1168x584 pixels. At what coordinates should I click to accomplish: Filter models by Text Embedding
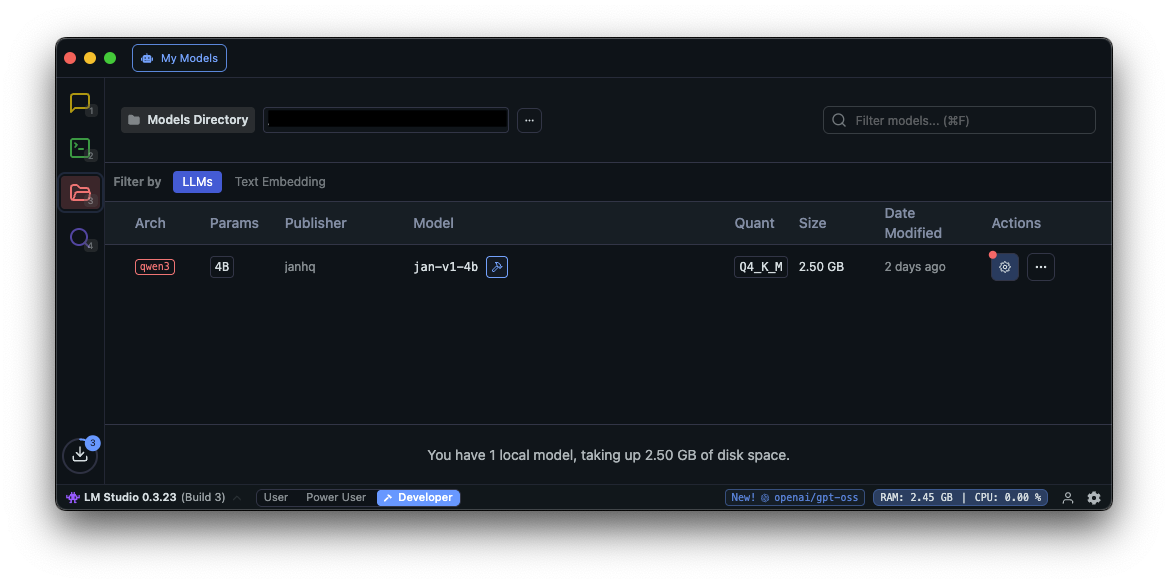pyautogui.click(x=280, y=182)
